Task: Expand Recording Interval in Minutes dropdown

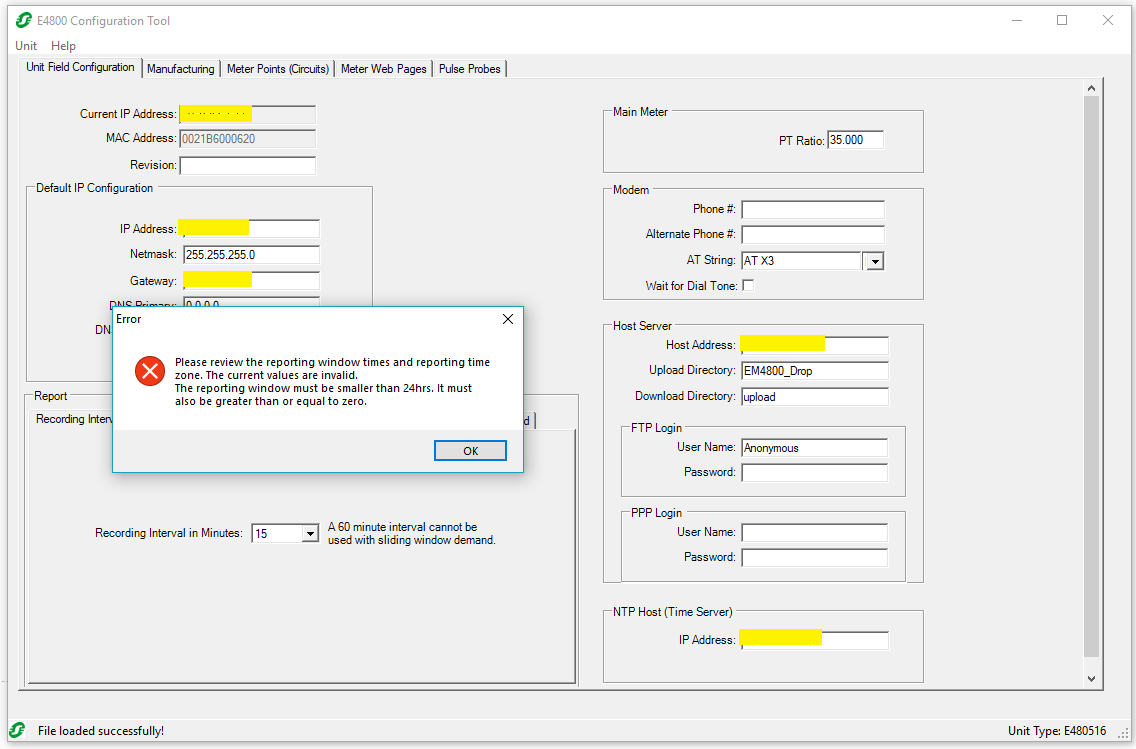Action: coord(310,534)
